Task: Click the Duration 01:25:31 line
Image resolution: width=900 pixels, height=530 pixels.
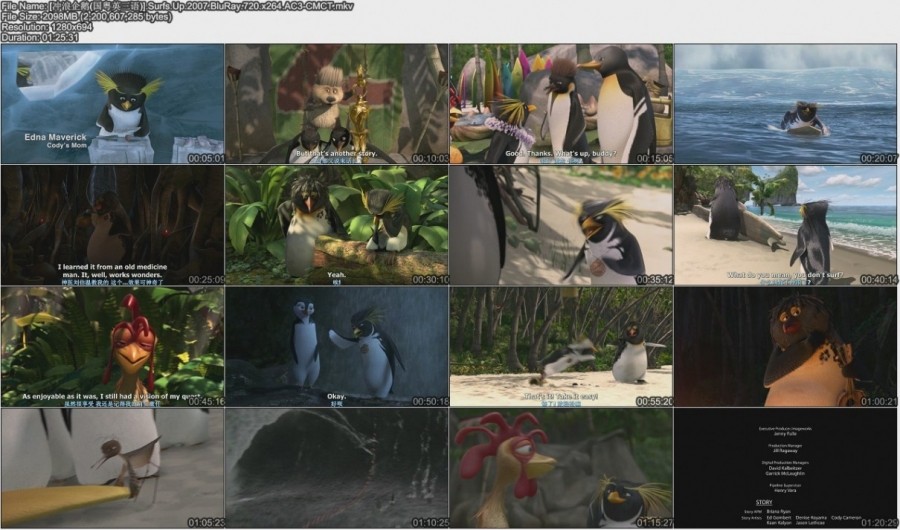Action: [x=40, y=37]
